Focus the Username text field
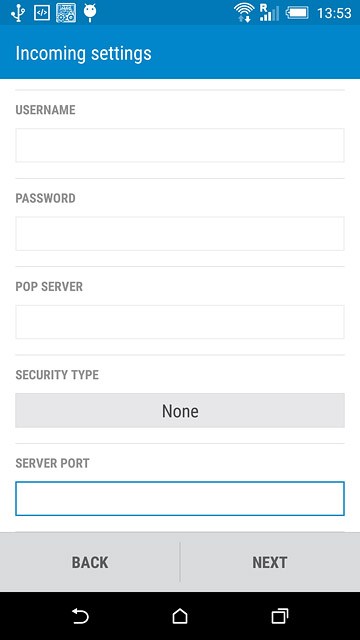This screenshot has width=360, height=640. pyautogui.click(x=180, y=145)
